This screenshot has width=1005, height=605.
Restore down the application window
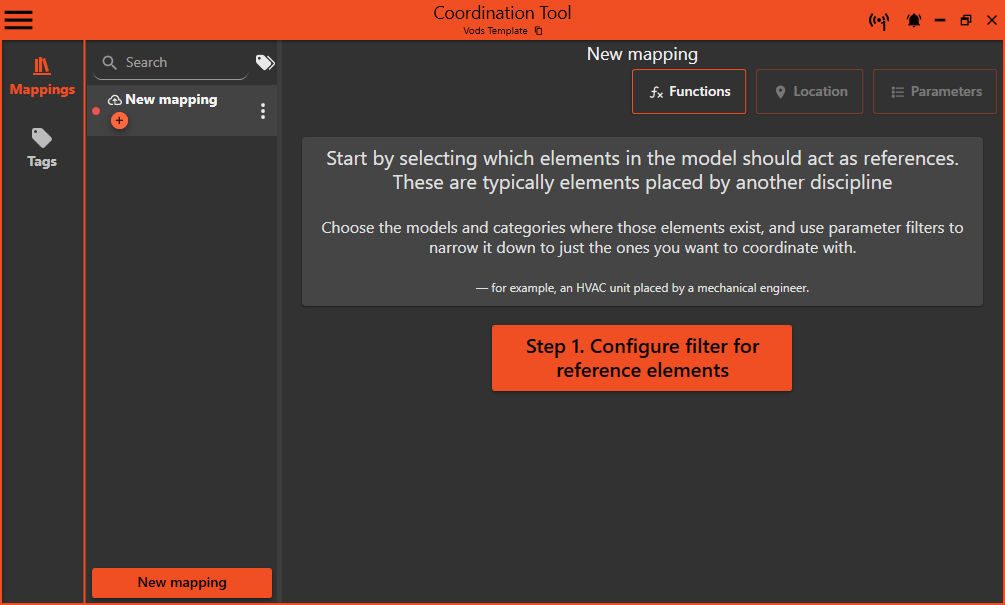(x=965, y=21)
